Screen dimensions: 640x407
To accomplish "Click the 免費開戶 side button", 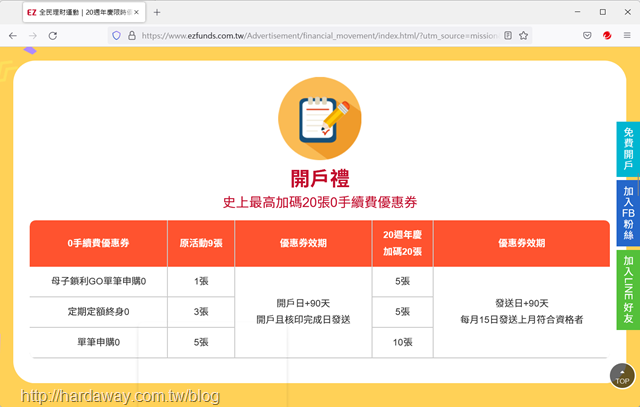I will pyautogui.click(x=628, y=149).
